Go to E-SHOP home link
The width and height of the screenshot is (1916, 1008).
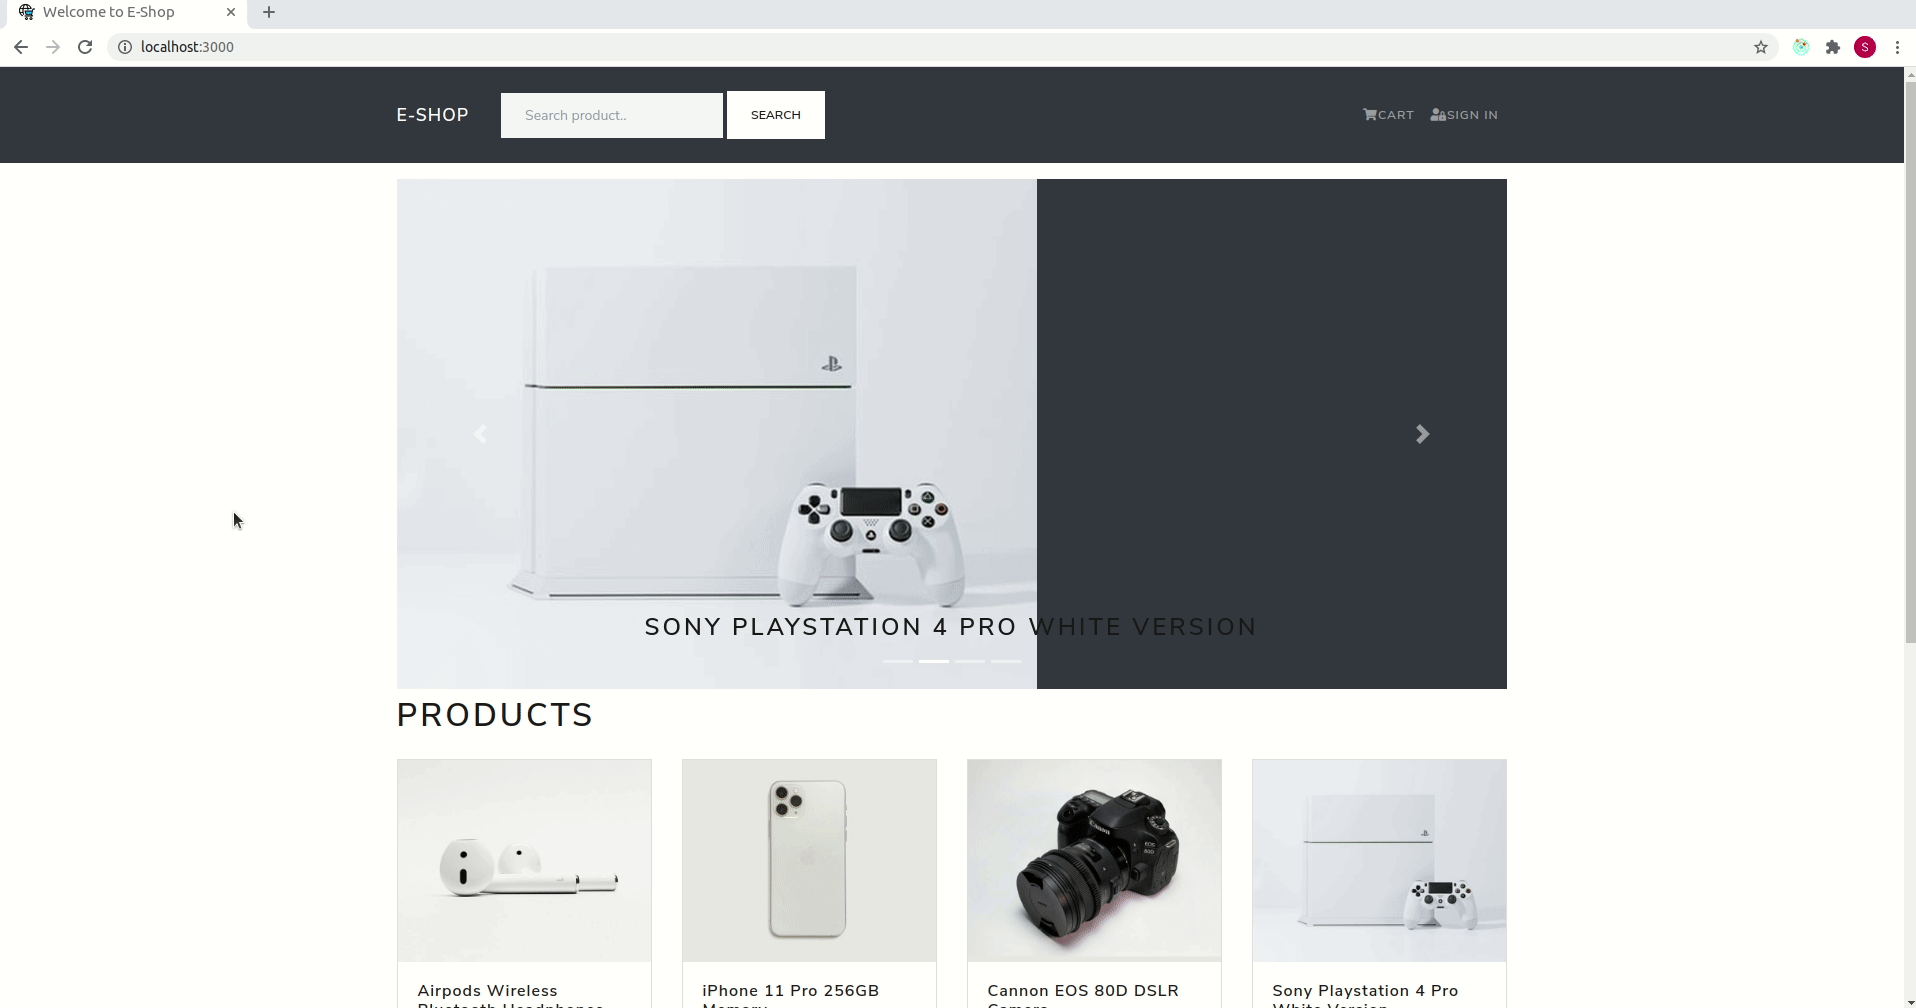tap(433, 115)
